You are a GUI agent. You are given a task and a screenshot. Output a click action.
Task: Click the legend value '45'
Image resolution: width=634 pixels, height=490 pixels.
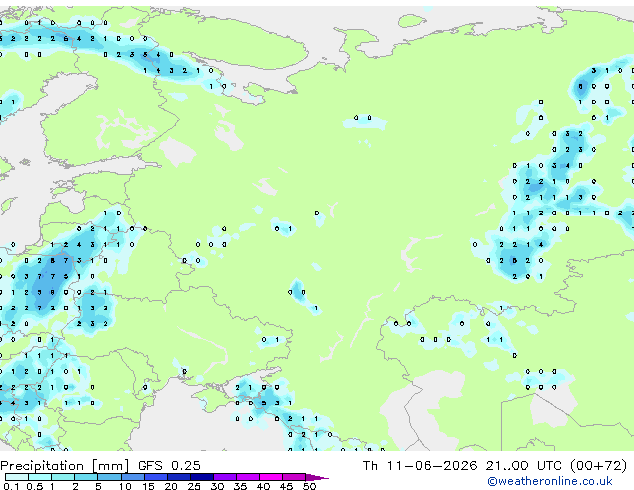pyautogui.click(x=286, y=486)
